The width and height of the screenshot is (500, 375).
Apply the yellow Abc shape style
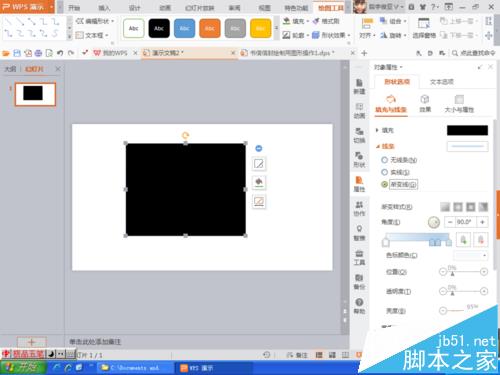click(260, 28)
